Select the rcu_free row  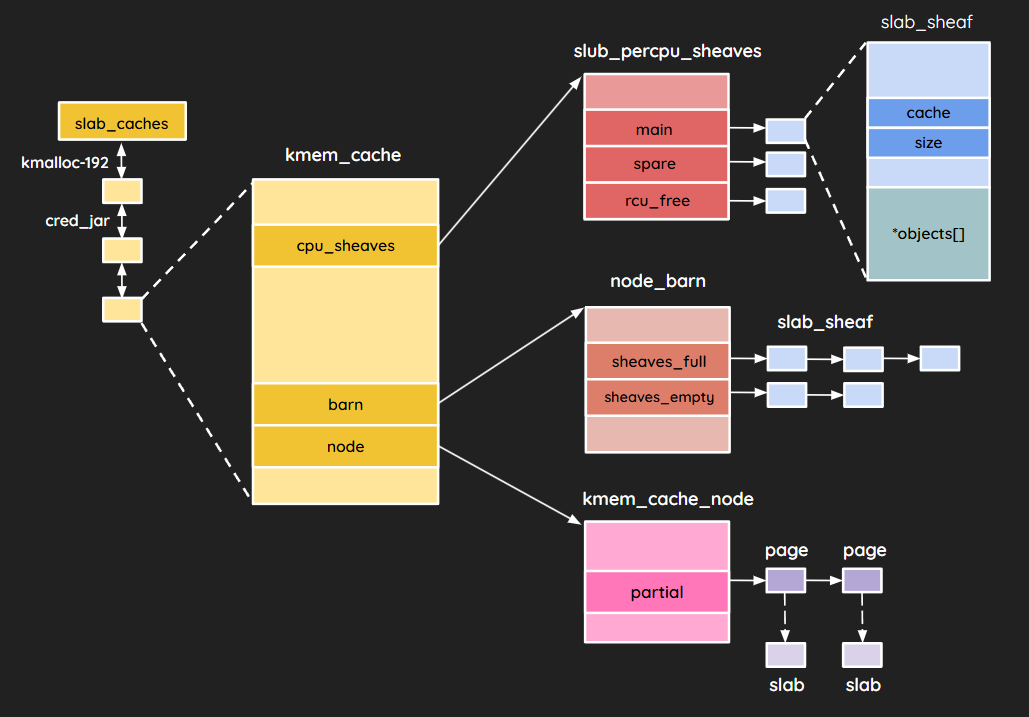[x=656, y=201]
